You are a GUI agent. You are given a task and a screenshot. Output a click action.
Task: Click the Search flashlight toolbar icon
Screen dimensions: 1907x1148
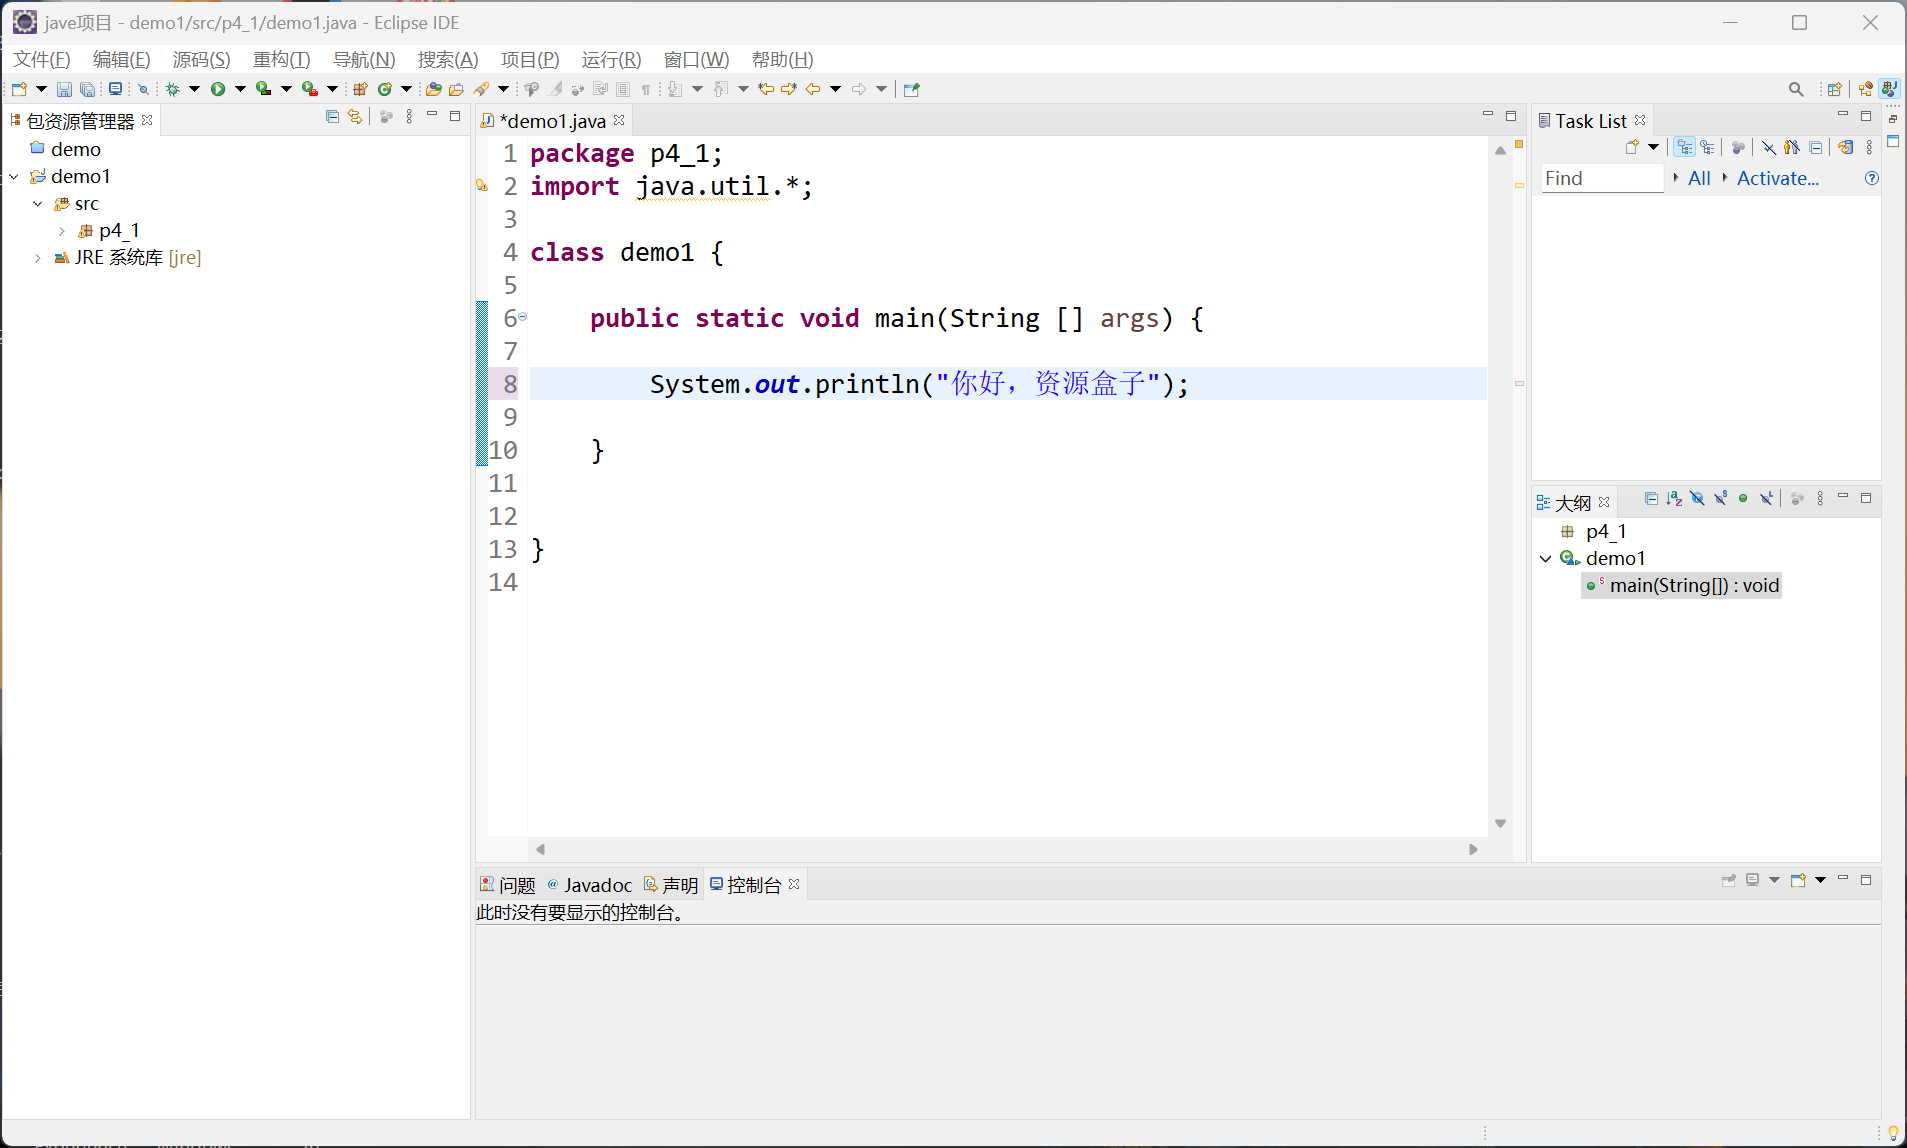pos(481,89)
